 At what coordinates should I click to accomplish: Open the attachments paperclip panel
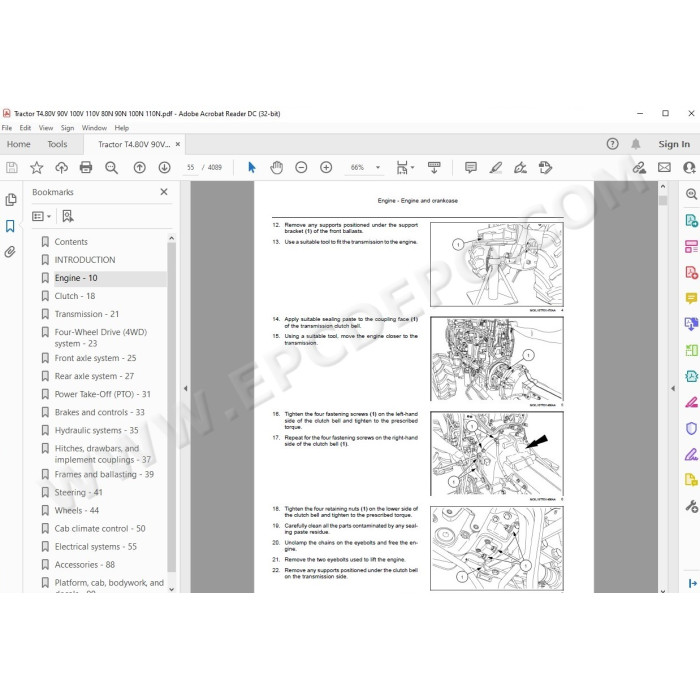point(10,252)
